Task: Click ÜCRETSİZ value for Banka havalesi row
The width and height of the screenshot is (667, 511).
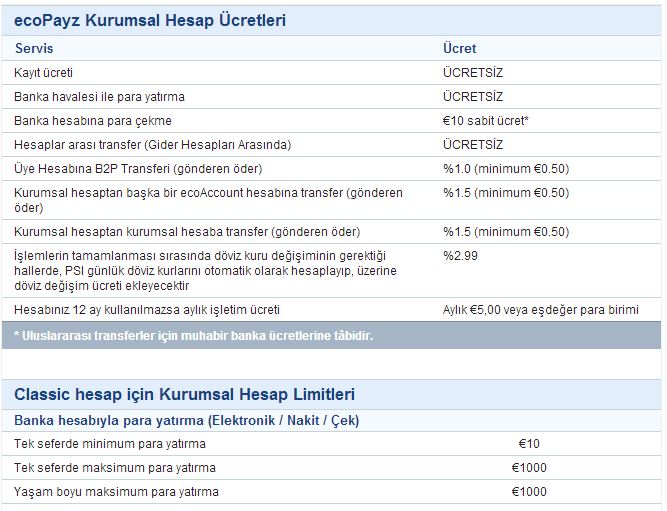Action: tap(473, 97)
